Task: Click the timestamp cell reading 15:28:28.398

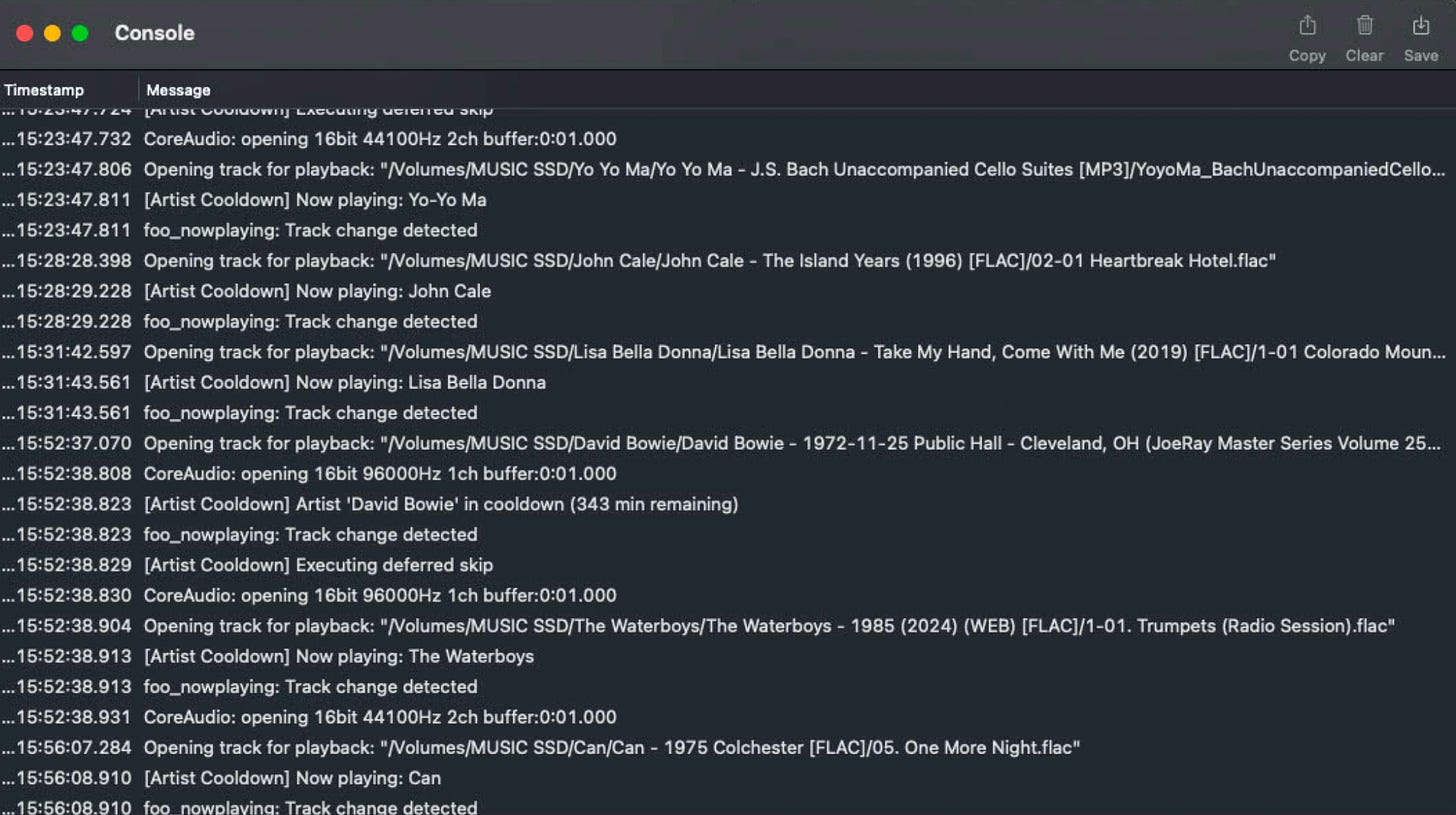Action: (66, 261)
